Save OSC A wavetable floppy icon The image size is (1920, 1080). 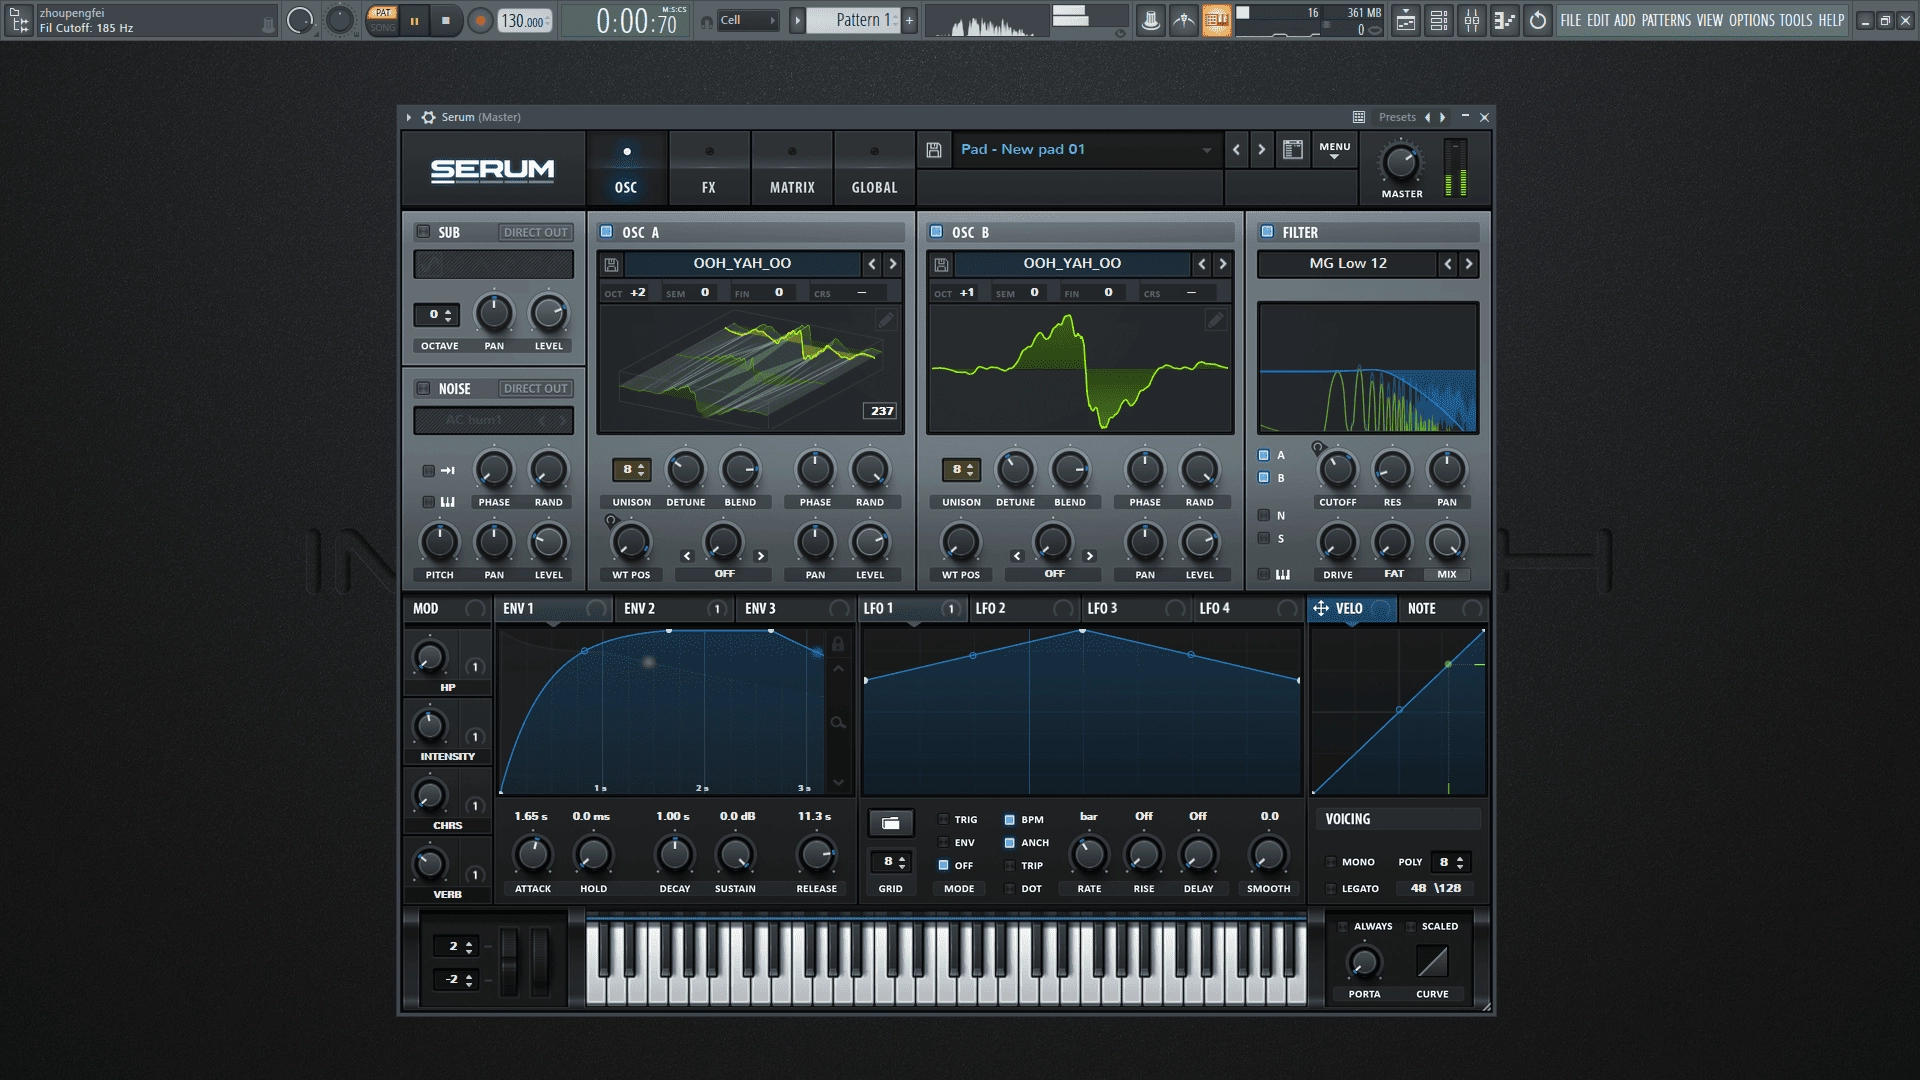click(x=611, y=264)
